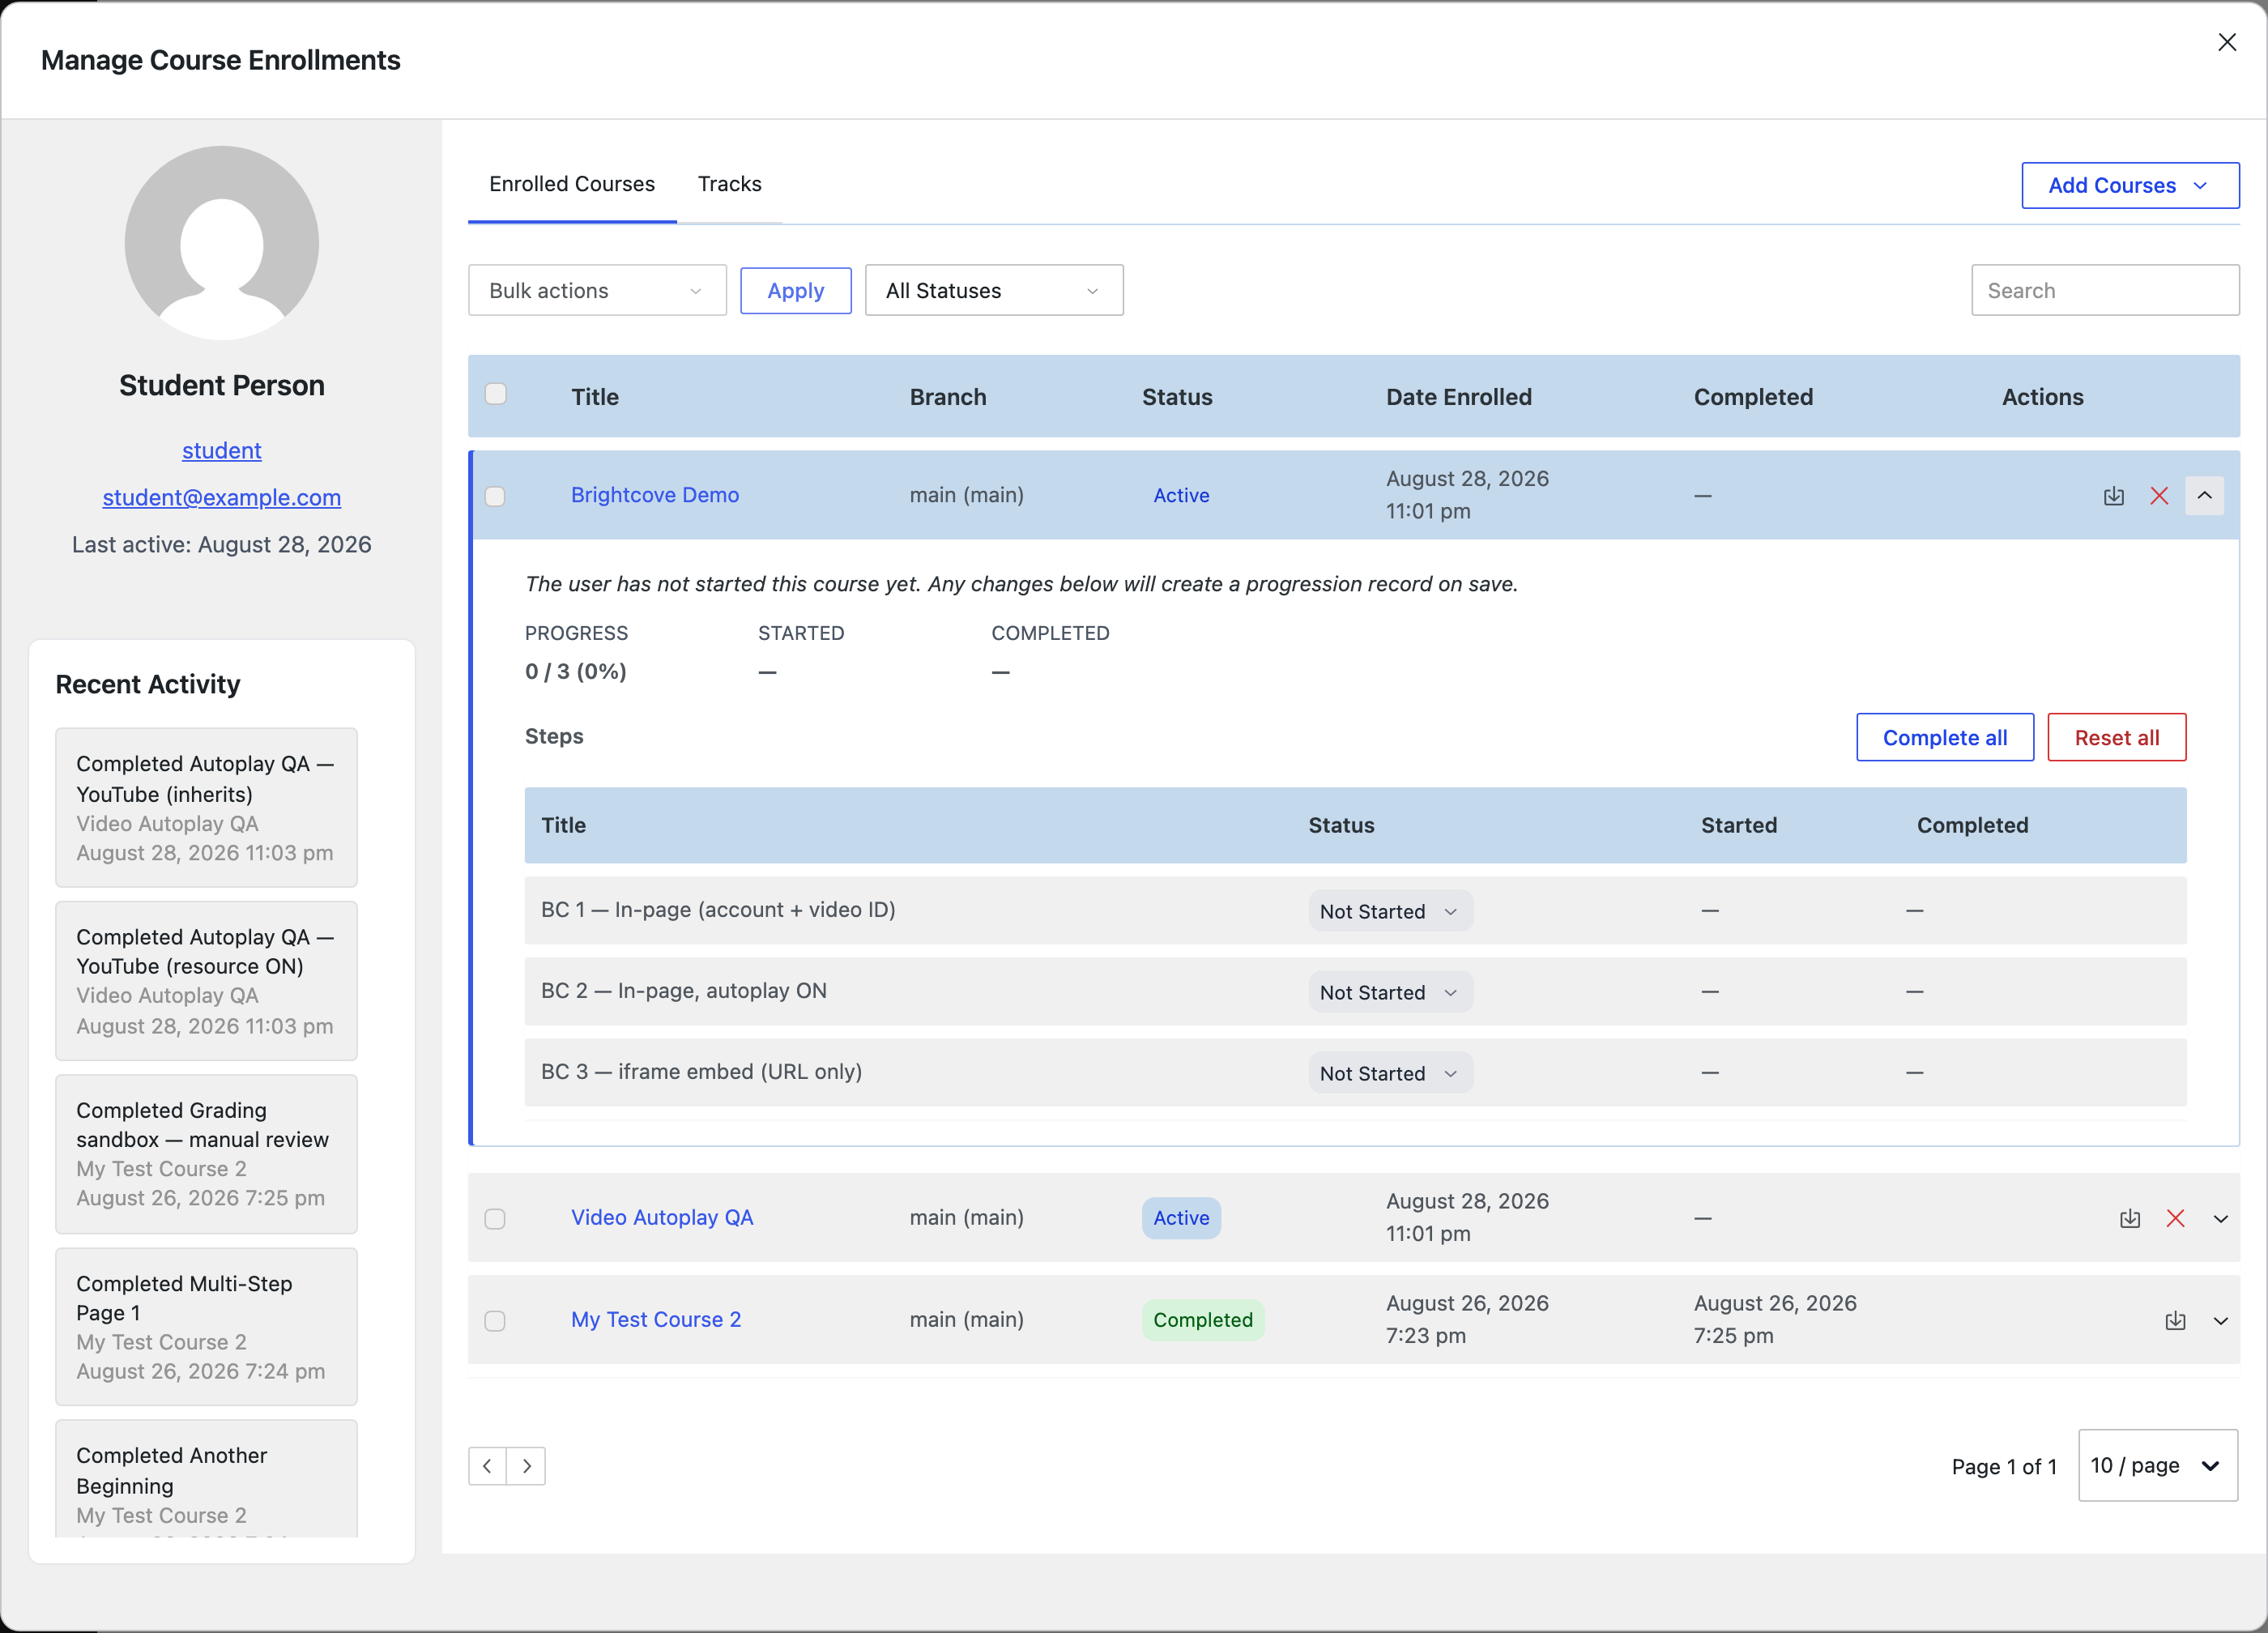Screen dimensions: 2268x1633
Task: Click the Apply button
Action: tap(796, 290)
